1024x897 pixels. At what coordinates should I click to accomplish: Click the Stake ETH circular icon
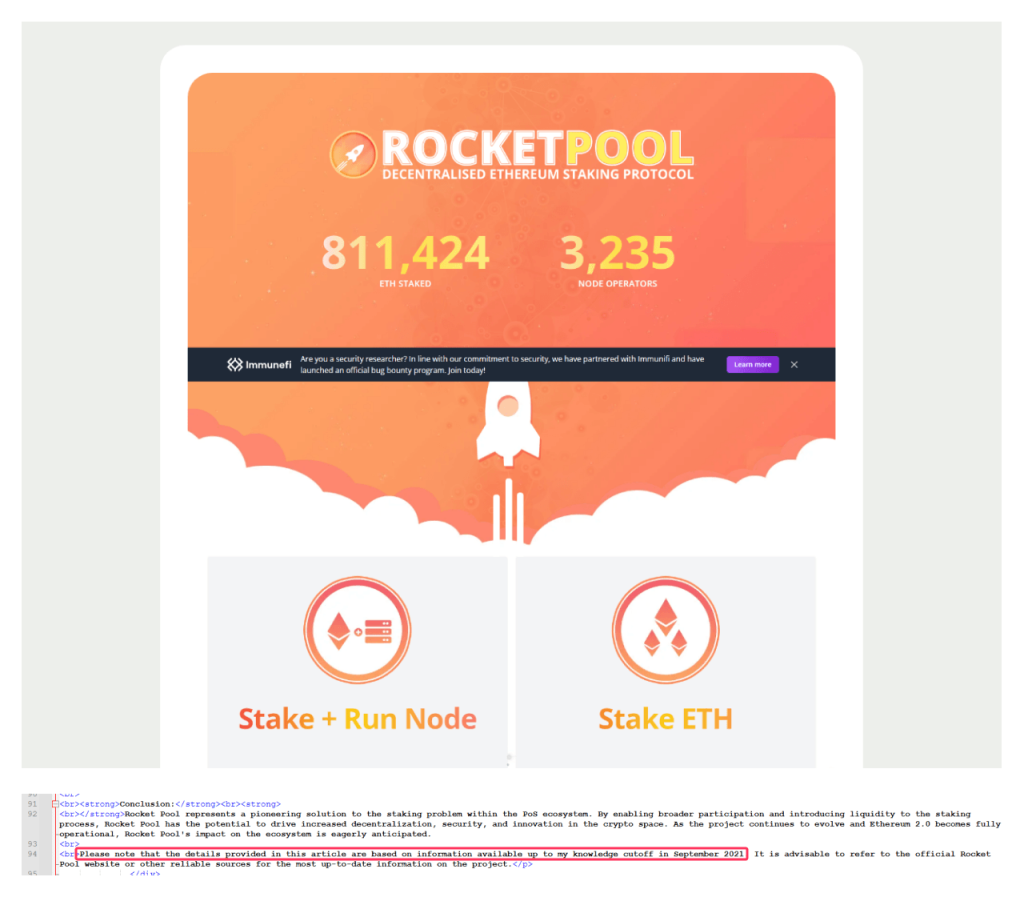pos(665,630)
